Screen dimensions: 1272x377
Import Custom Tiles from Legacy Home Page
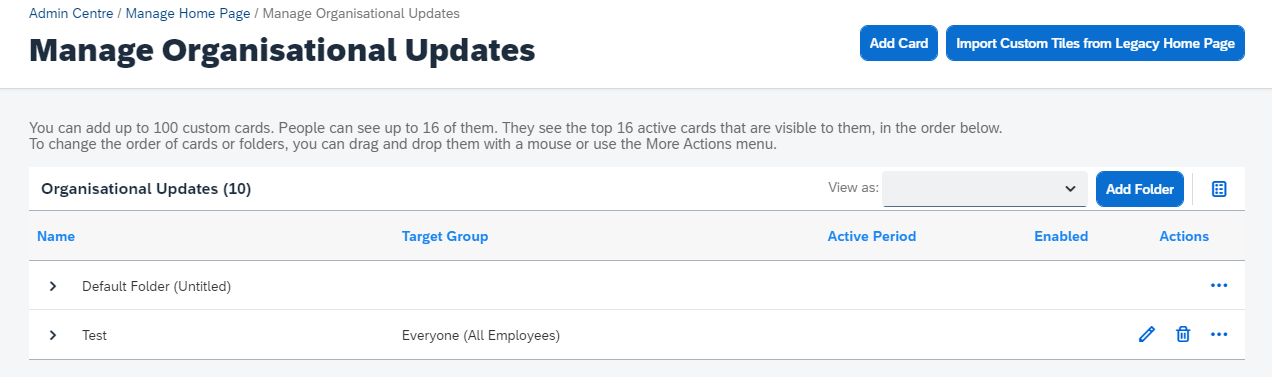click(1095, 44)
